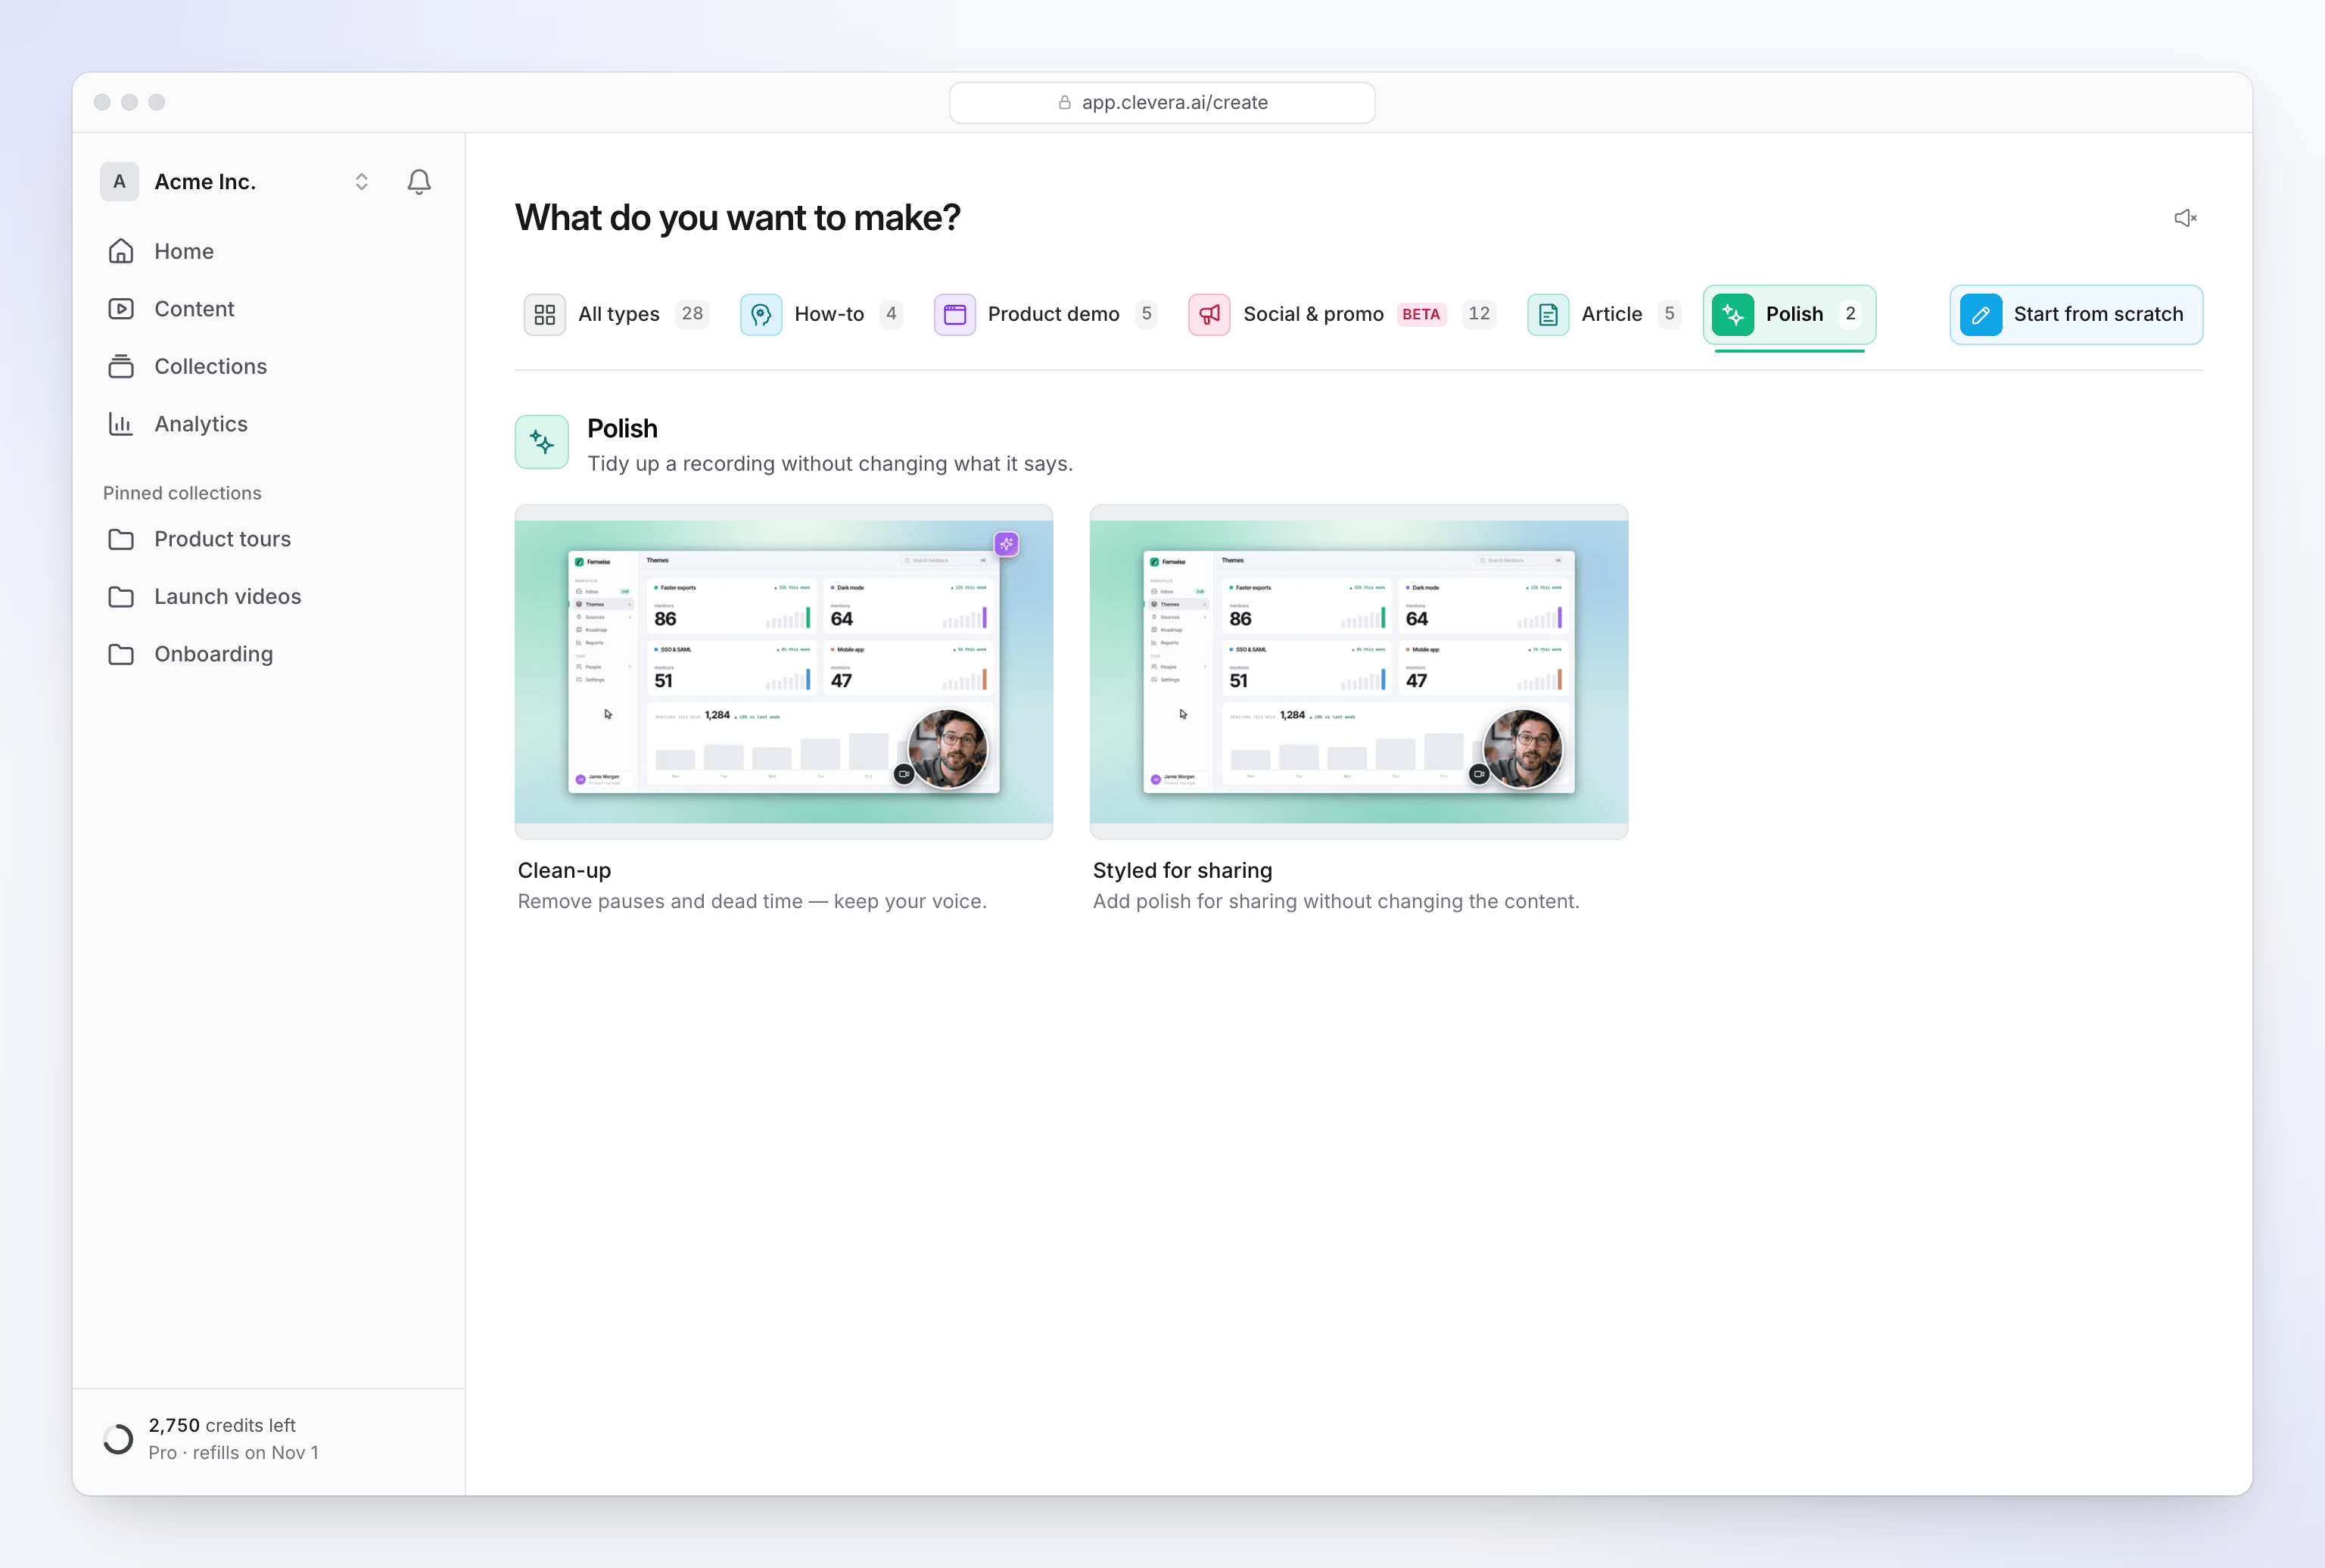Open the notifications bell

click(419, 182)
